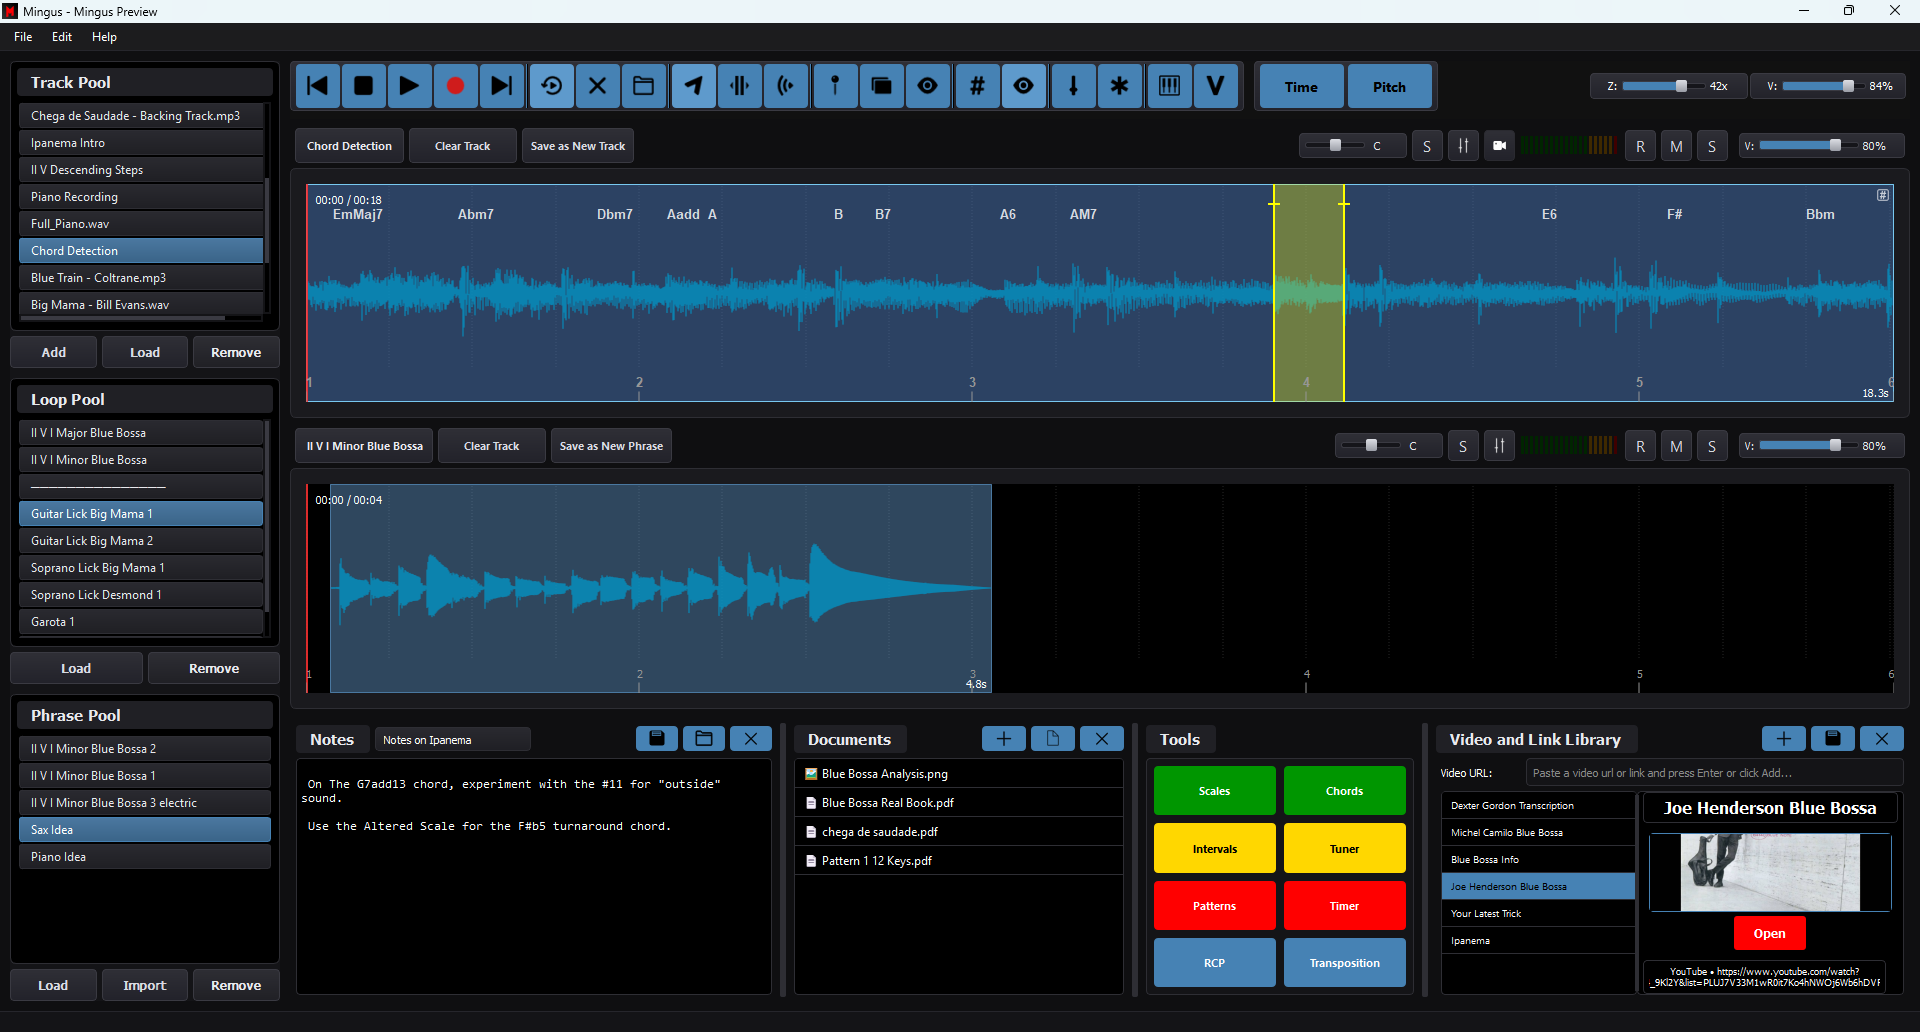
Task: Remove video with Video Library X icon
Action: point(1882,739)
